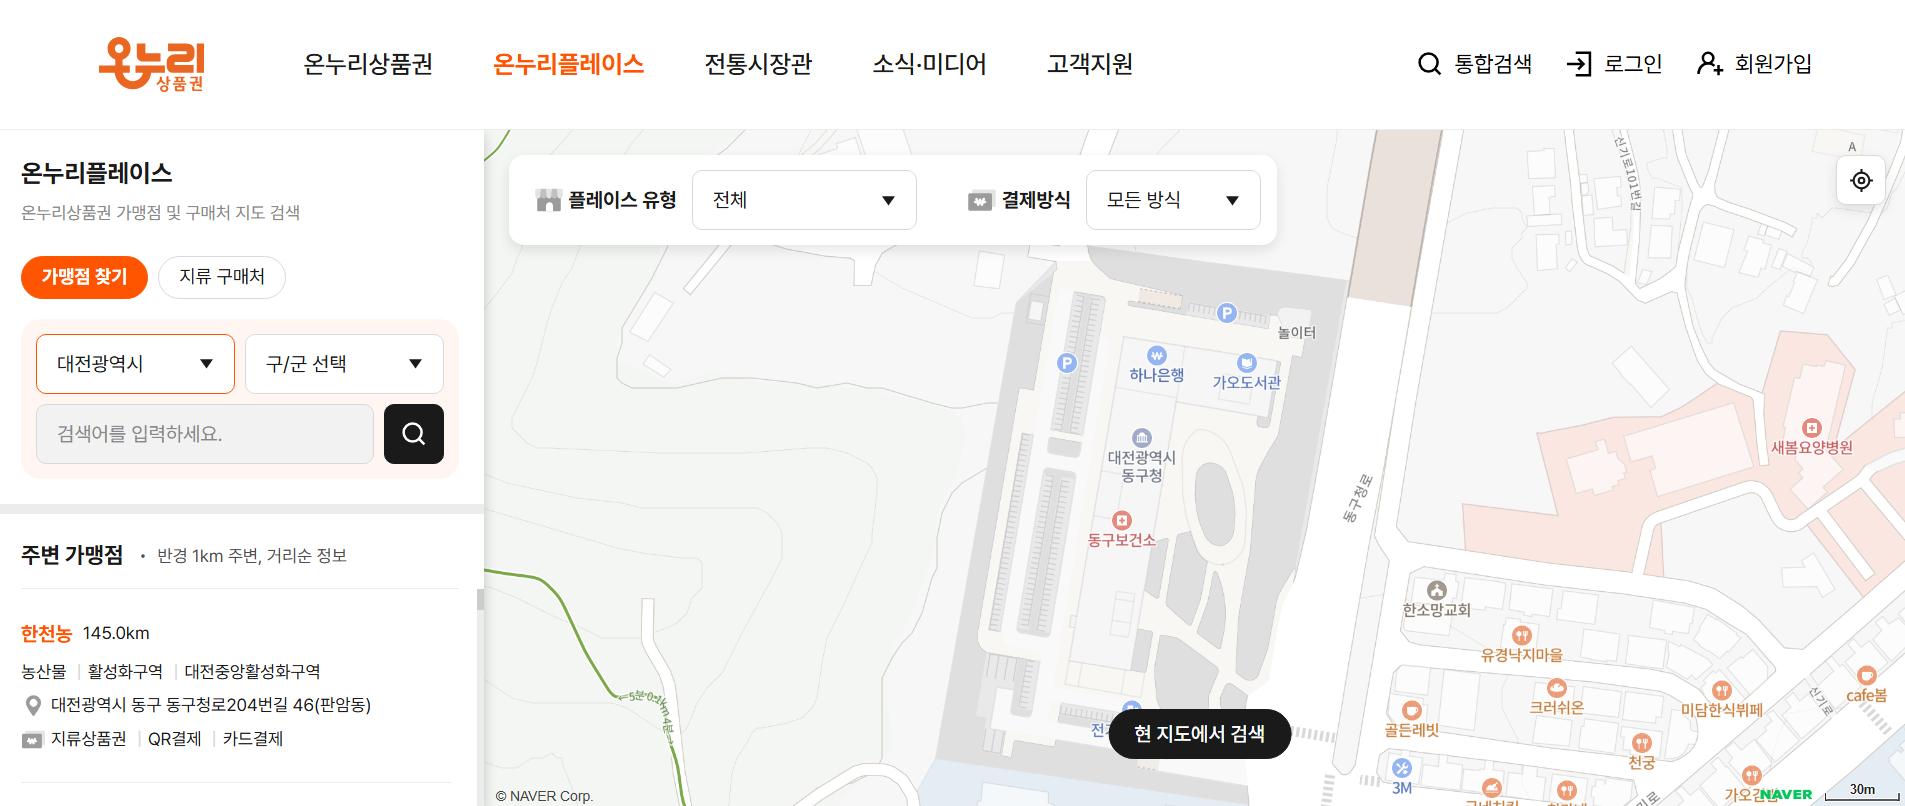
Task: Open the 대전광역시 city dropdown
Action: tap(135, 364)
